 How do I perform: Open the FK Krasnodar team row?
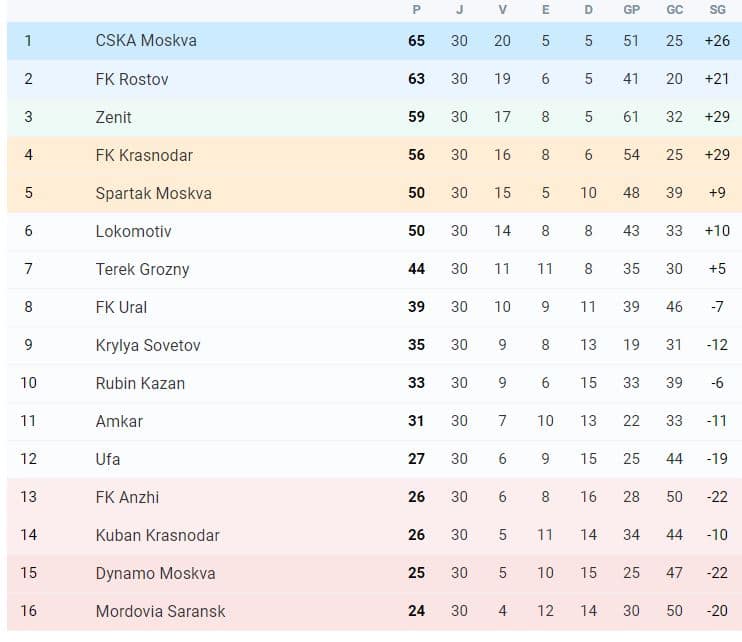point(374,155)
